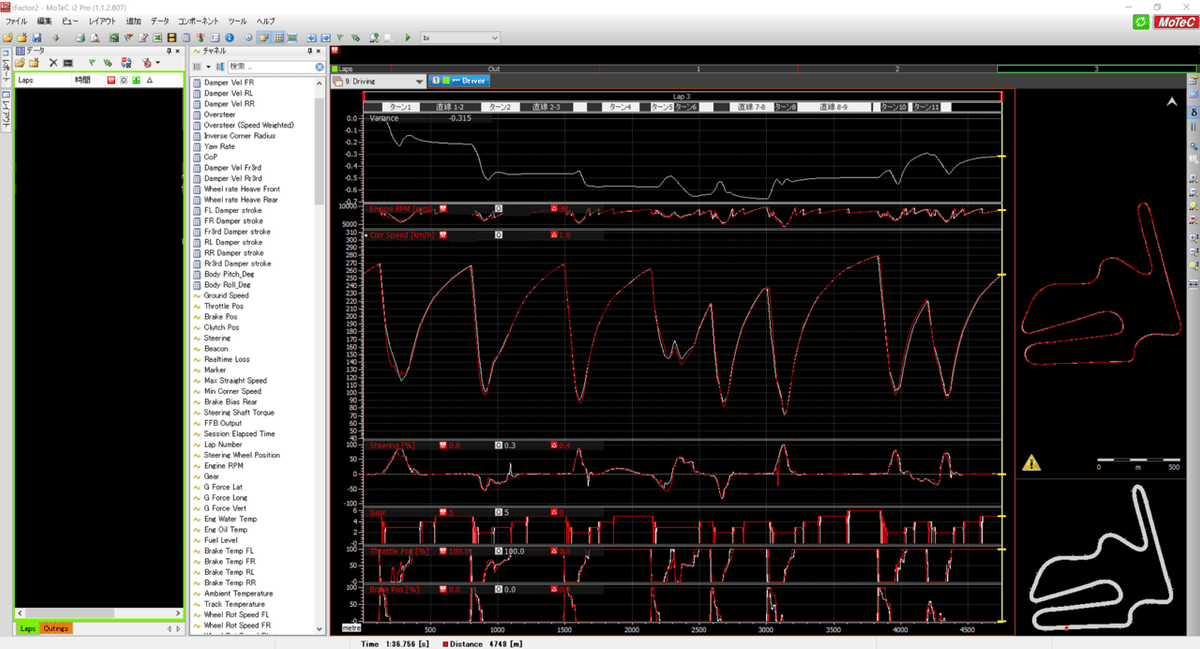
Task: Click the 直線 8-9 section label
Action: (x=834, y=106)
